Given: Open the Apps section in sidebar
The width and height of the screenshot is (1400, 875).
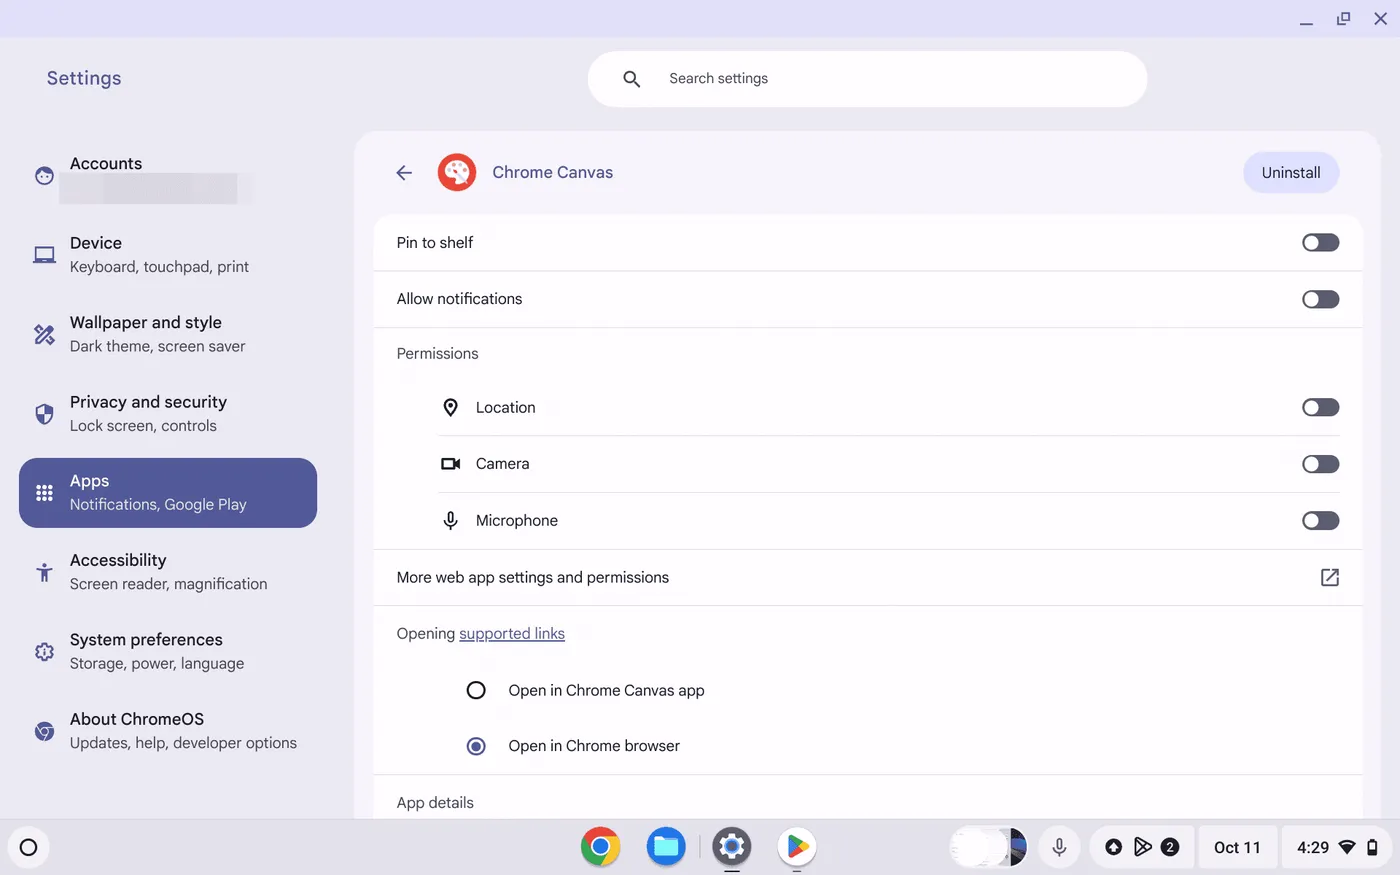Looking at the screenshot, I should pos(168,493).
